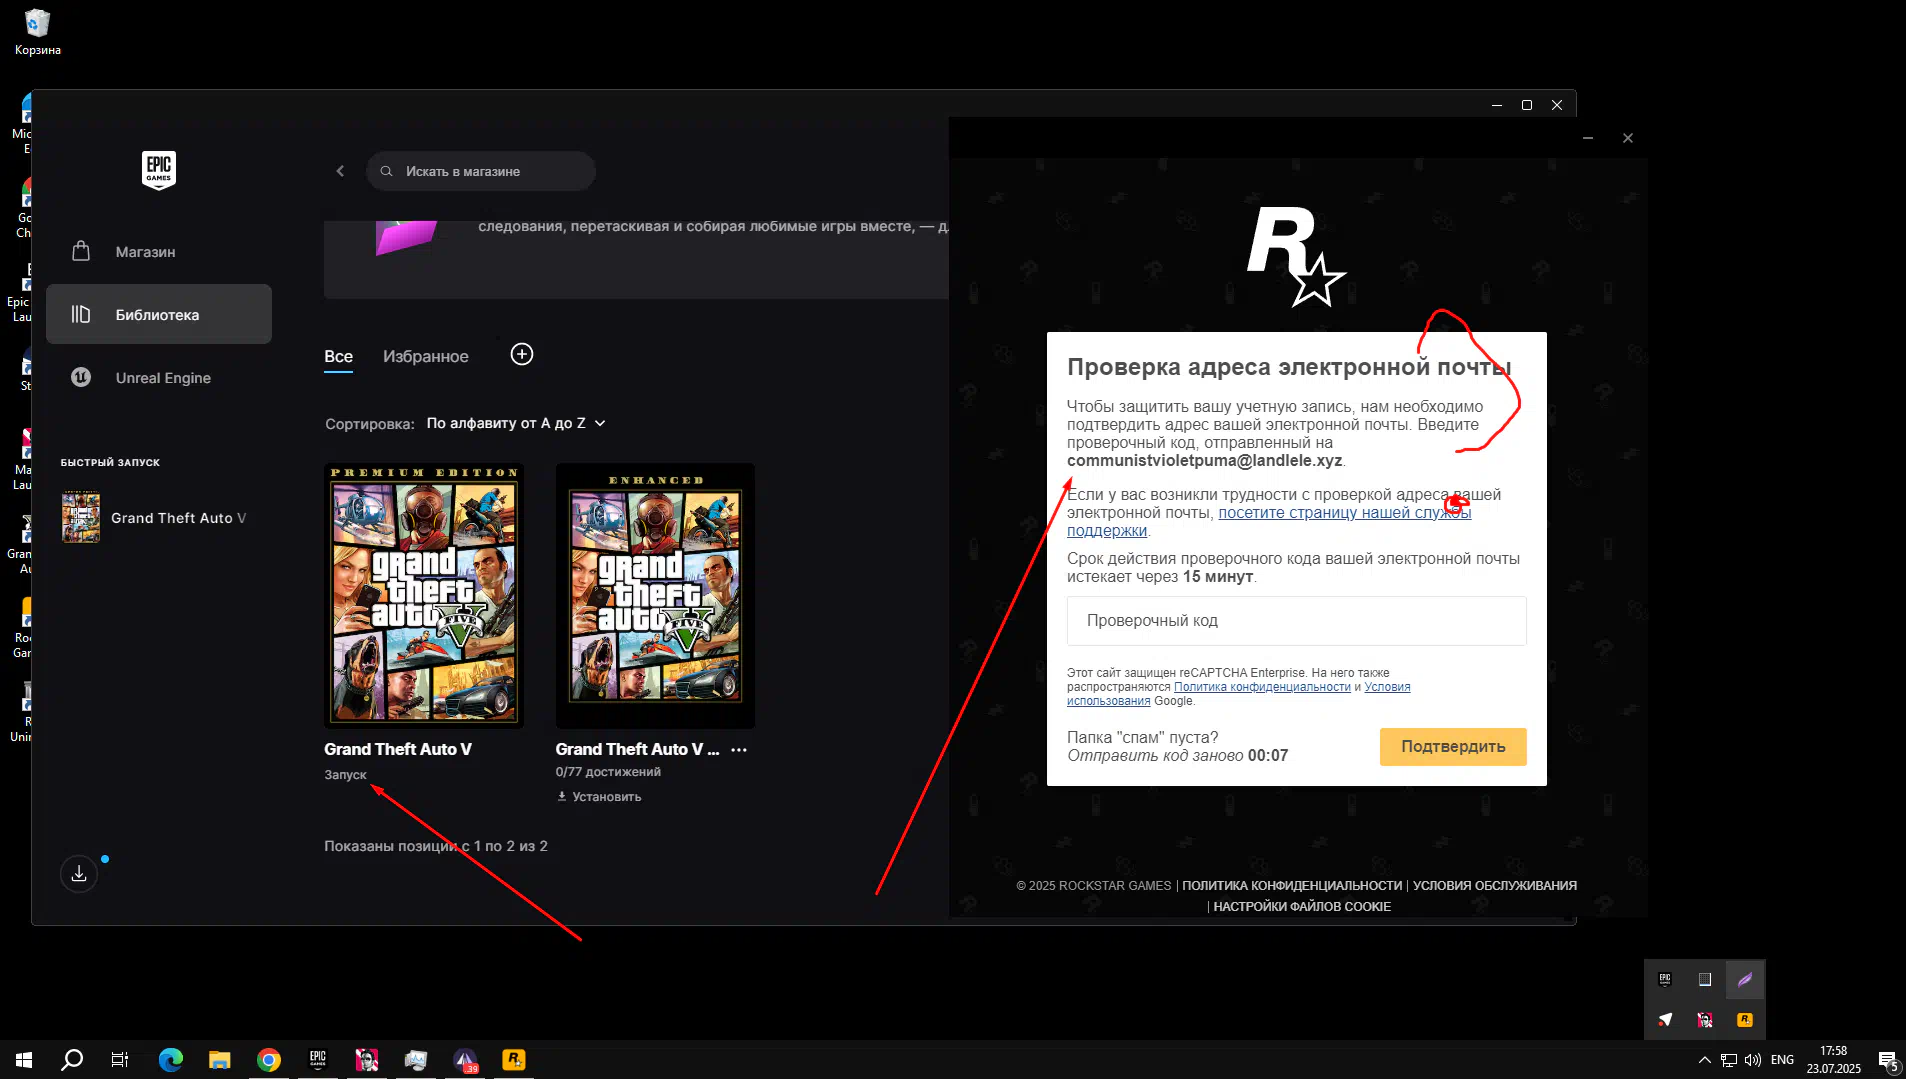Click the Rockstar Games logo
The height and width of the screenshot is (1079, 1906).
(x=1297, y=256)
